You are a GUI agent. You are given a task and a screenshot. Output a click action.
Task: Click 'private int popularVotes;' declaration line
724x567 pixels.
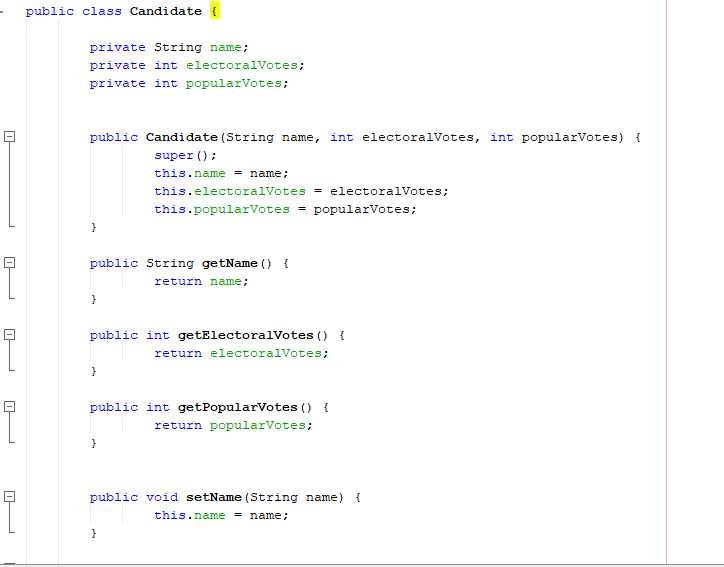pos(189,84)
